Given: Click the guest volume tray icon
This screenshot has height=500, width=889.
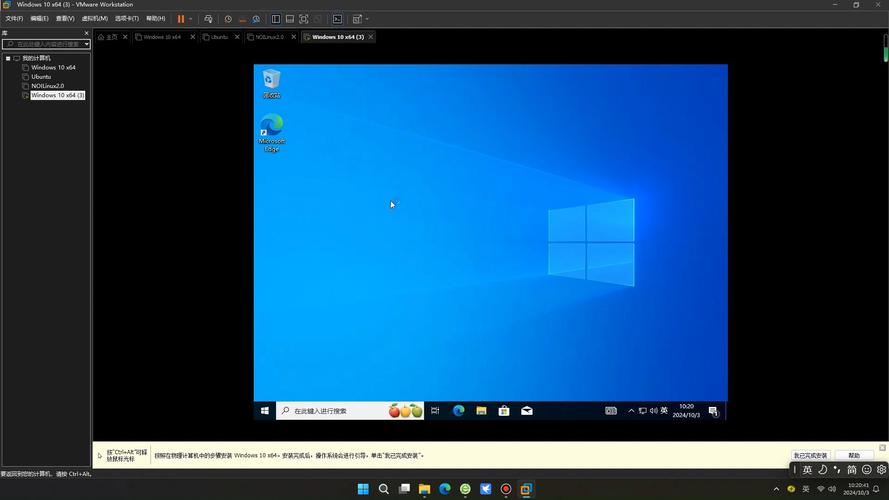Looking at the screenshot, I should (653, 410).
